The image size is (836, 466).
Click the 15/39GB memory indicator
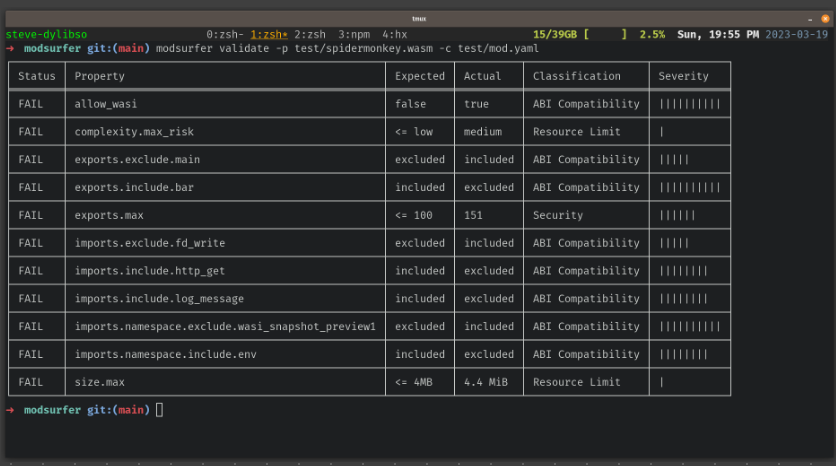click(x=558, y=34)
